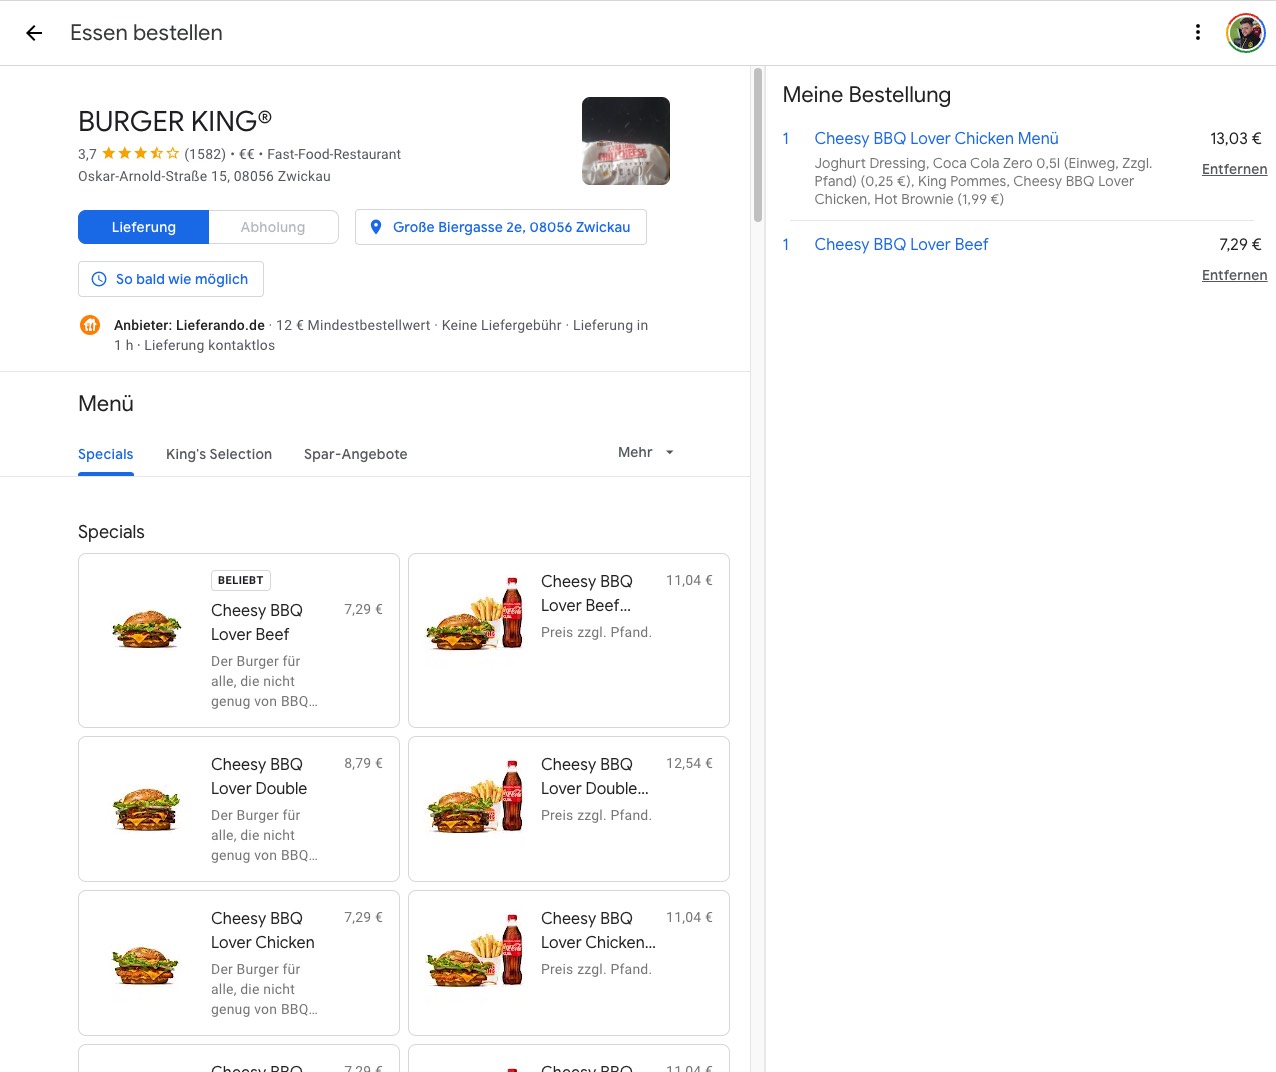This screenshot has height=1072, width=1276.
Task: Click the 11,04 € Lover Chicken menu image
Action: [475, 950]
